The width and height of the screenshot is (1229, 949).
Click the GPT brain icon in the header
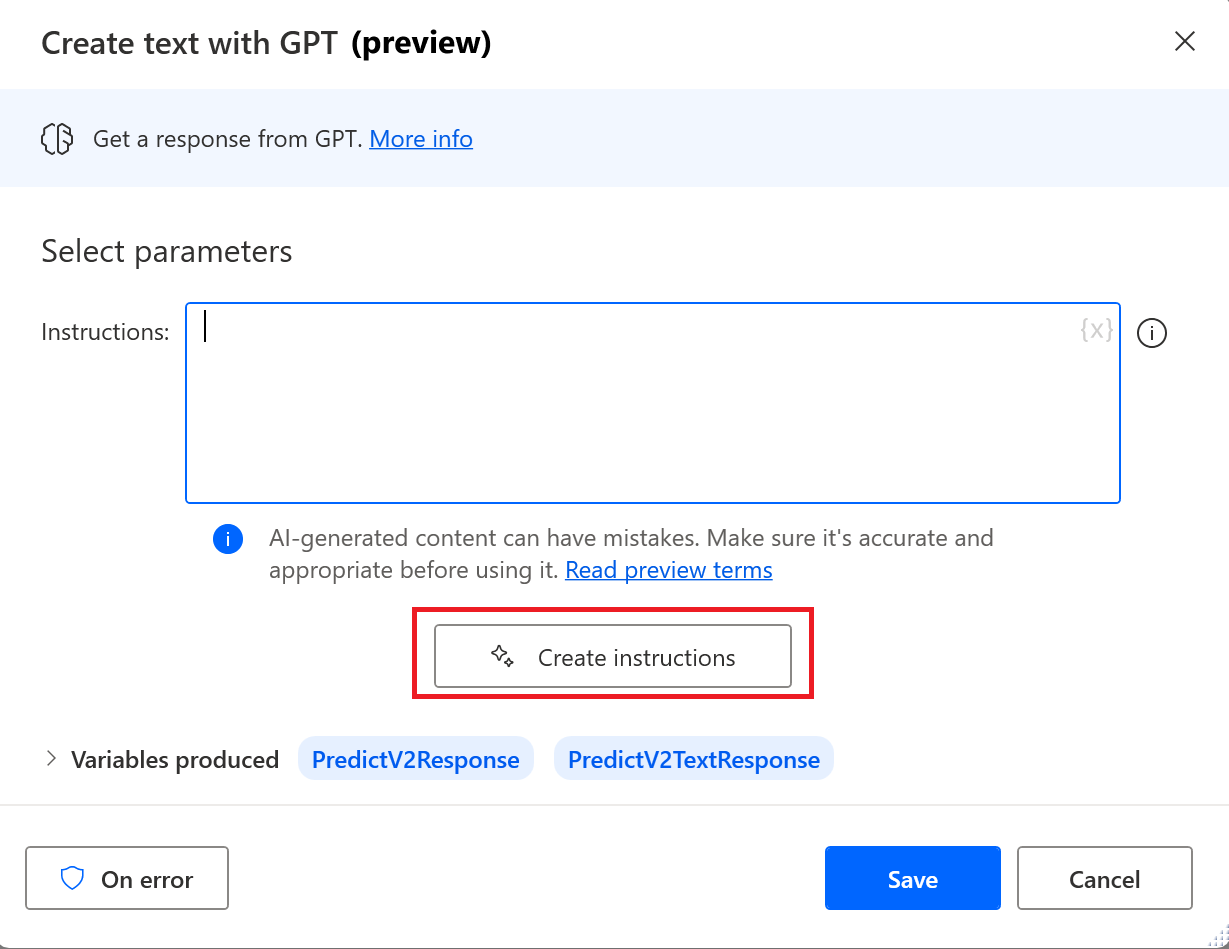point(57,138)
